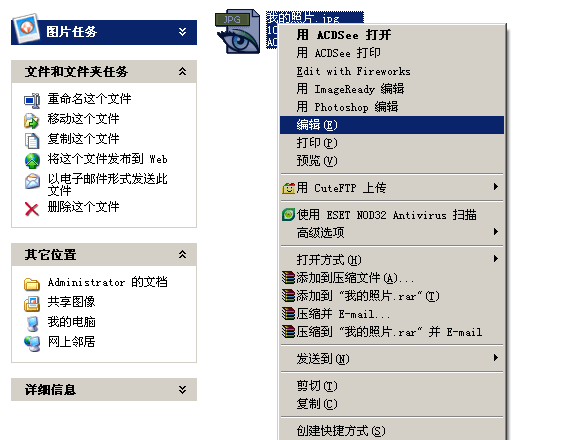Viewport: 582px width, 440px height.
Task: Select the 我的照片.jpg file thumbnail icon
Action: tap(238, 31)
